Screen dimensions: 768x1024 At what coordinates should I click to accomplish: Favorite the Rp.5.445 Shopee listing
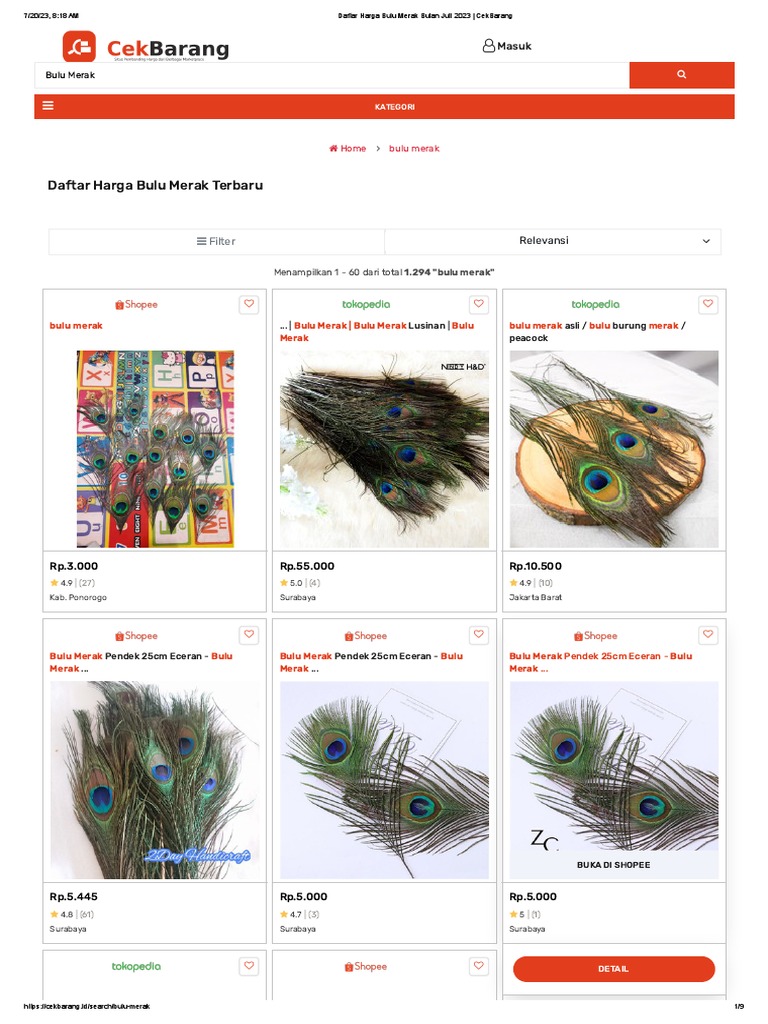pos(249,634)
